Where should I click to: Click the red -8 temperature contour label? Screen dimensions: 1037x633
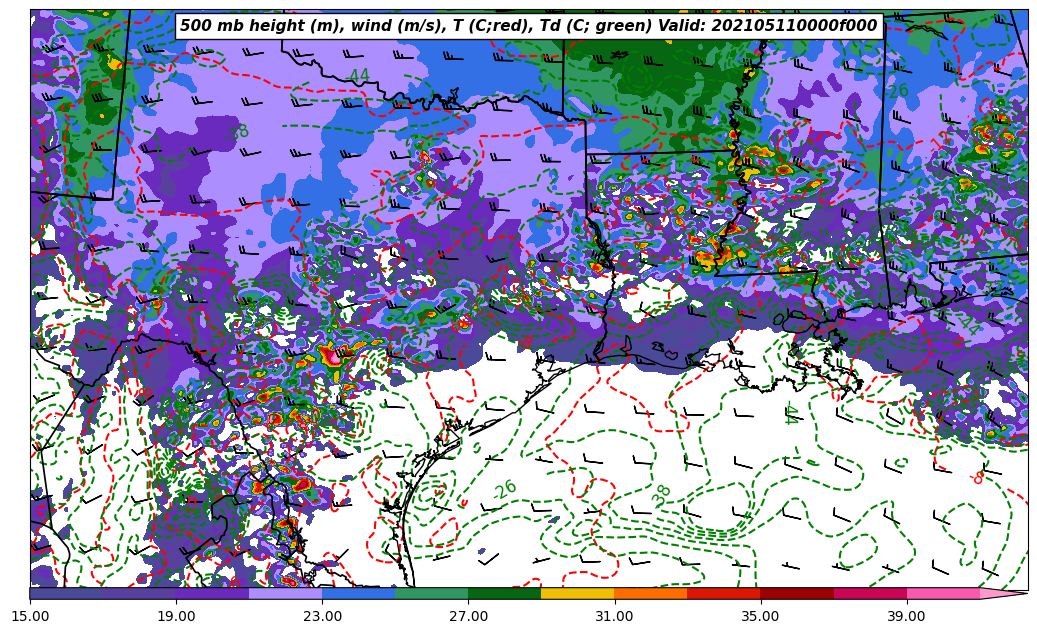977,478
